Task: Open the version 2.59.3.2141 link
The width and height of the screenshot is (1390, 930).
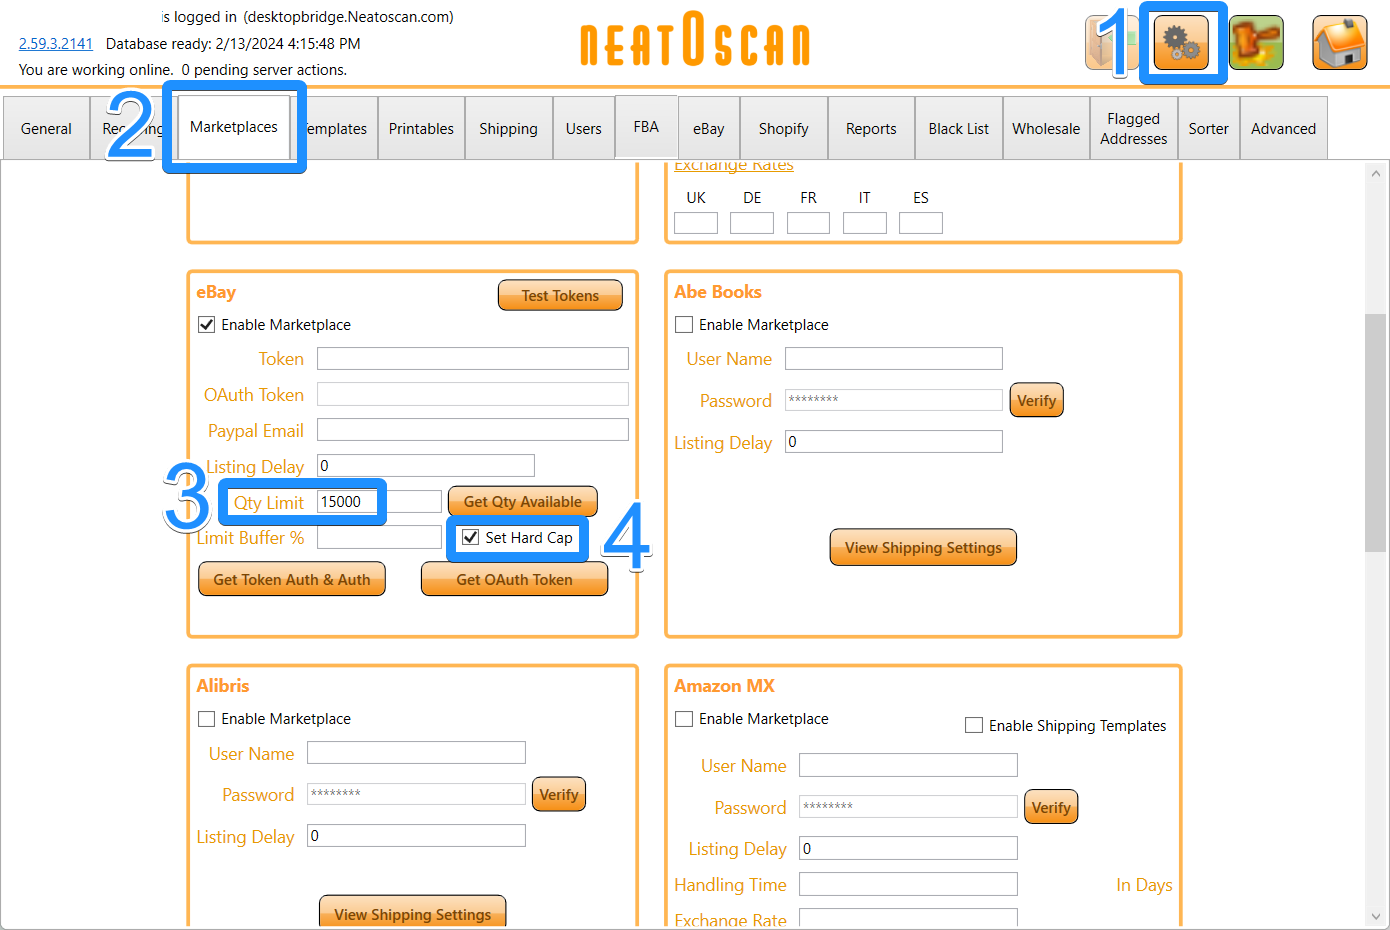Action: point(56,43)
